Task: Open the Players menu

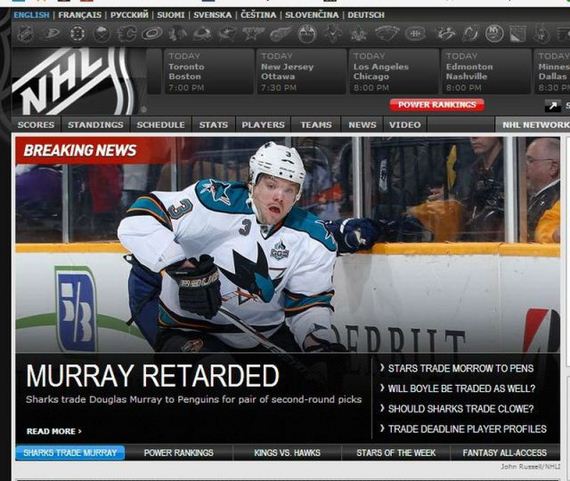Action: pyautogui.click(x=263, y=125)
